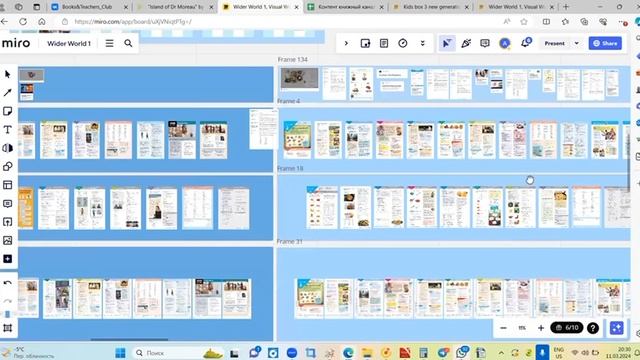This screenshot has width=640, height=360.
Task: Select the cursor tool in Miro toolbar
Action: coord(7,74)
